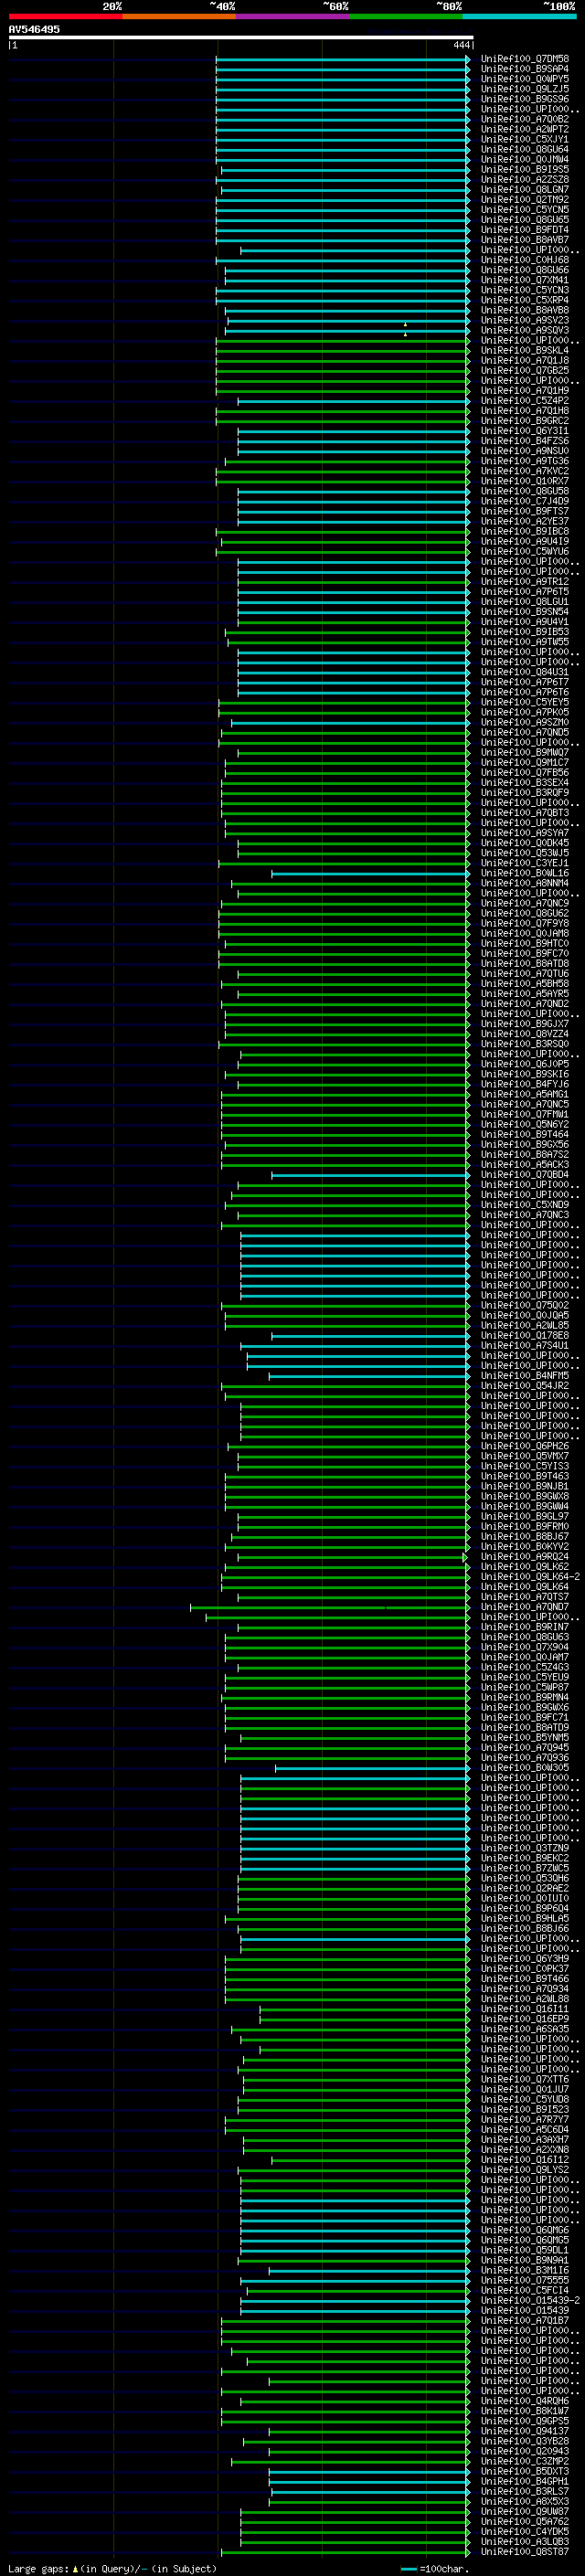Viewport: 585px width, 2576px height.
Task: Select hit label UniRef100_B4FZS6
Action: point(525,441)
